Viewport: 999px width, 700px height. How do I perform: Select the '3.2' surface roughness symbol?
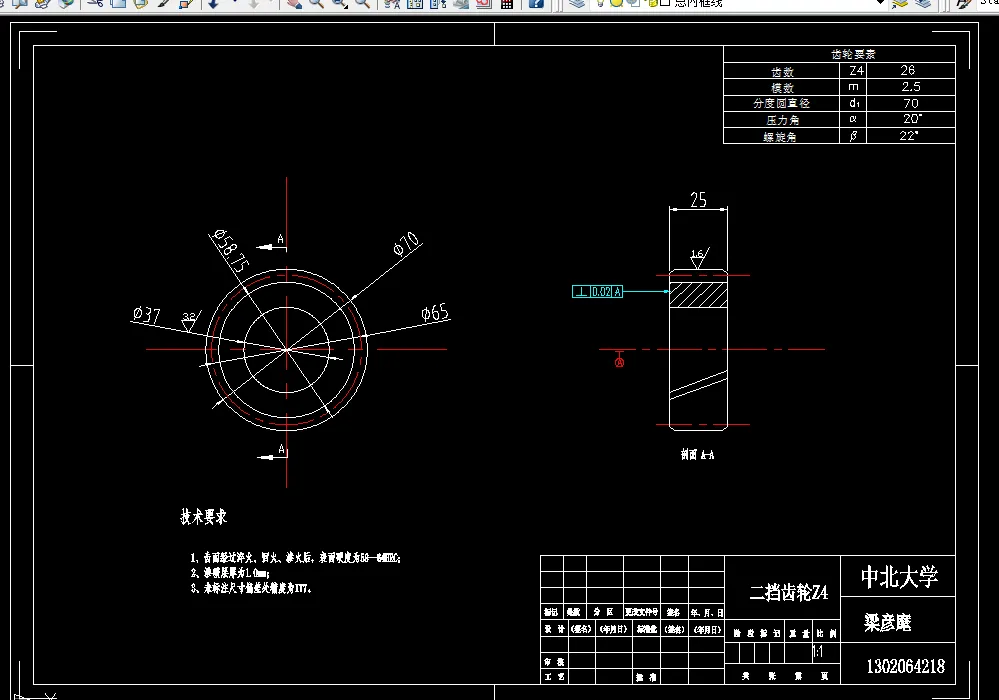coord(190,321)
